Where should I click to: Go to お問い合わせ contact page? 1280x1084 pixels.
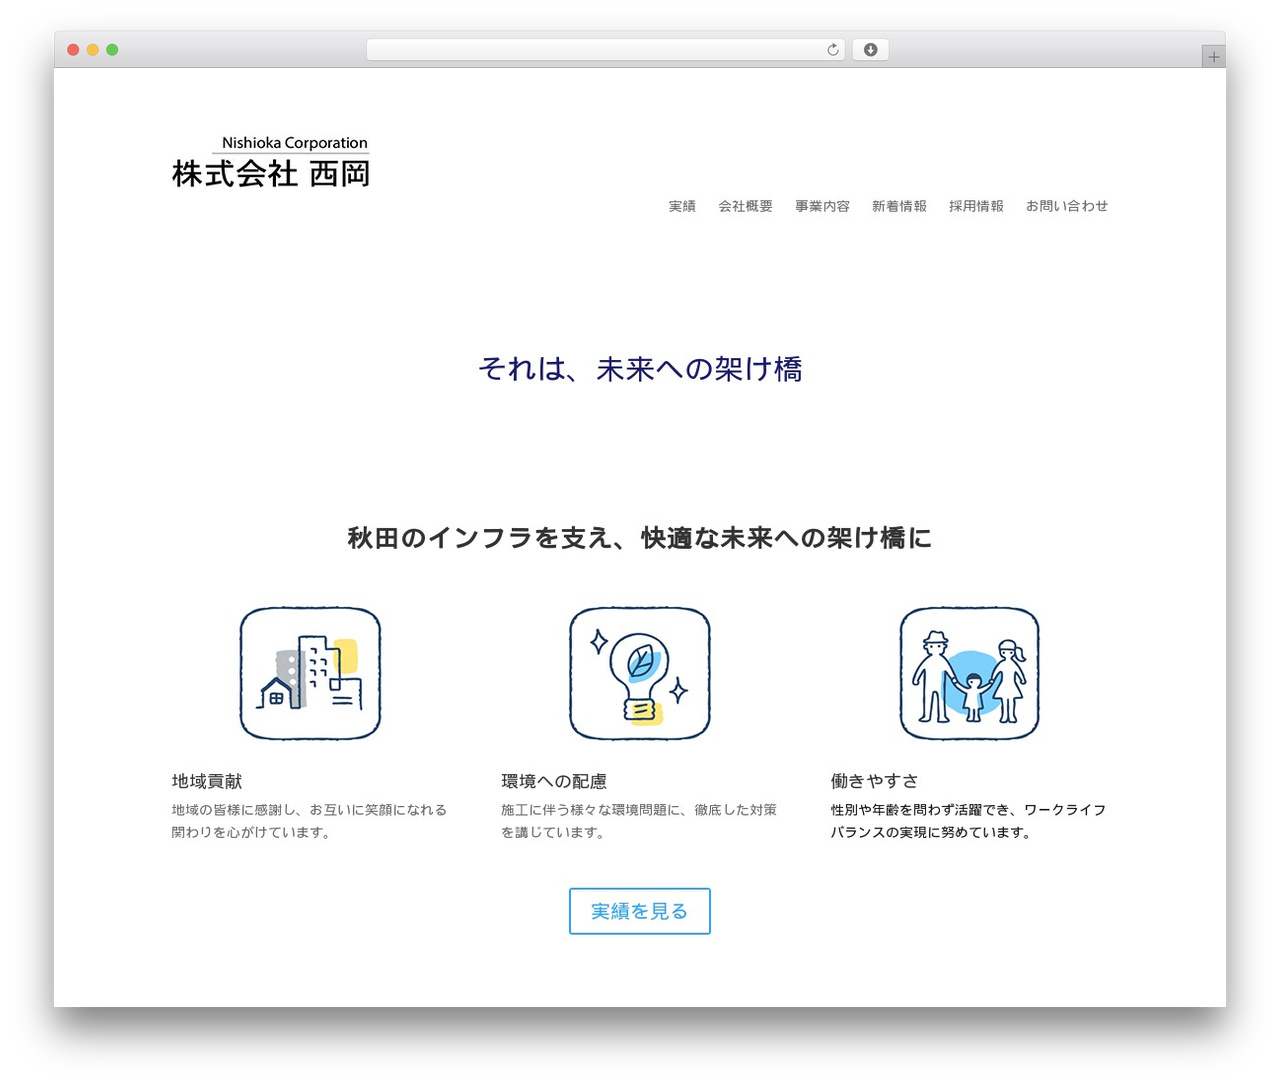[1067, 206]
